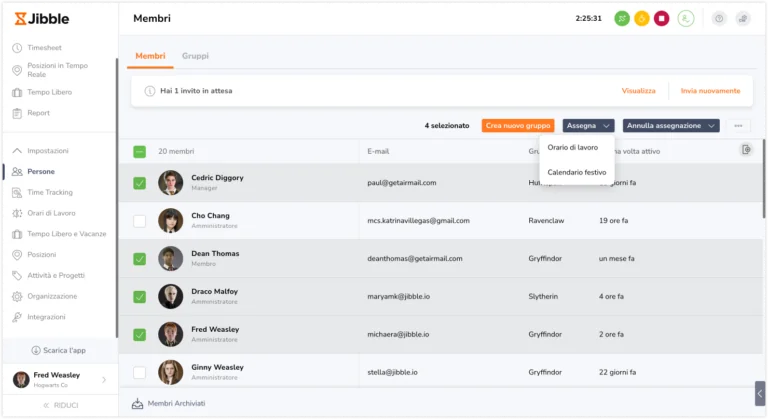The image size is (768, 419).
Task: Expand Fred Weasley account menu
Action: click(104, 380)
